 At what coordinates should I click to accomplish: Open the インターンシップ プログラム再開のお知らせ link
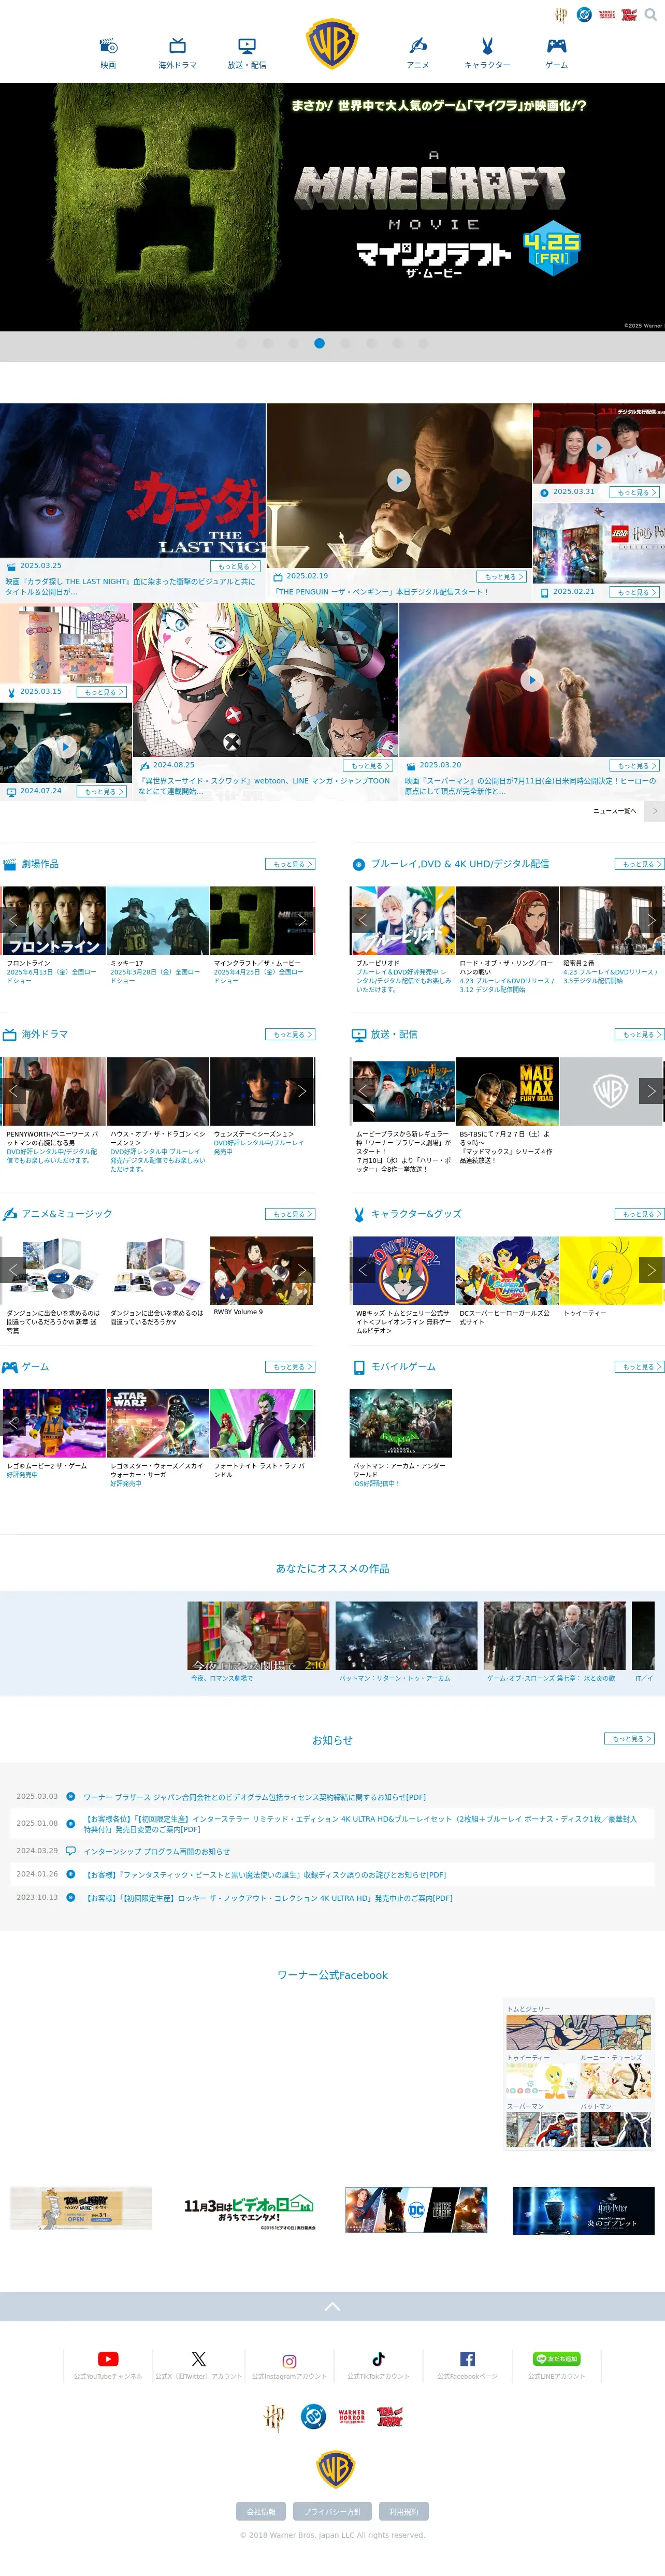[156, 1851]
